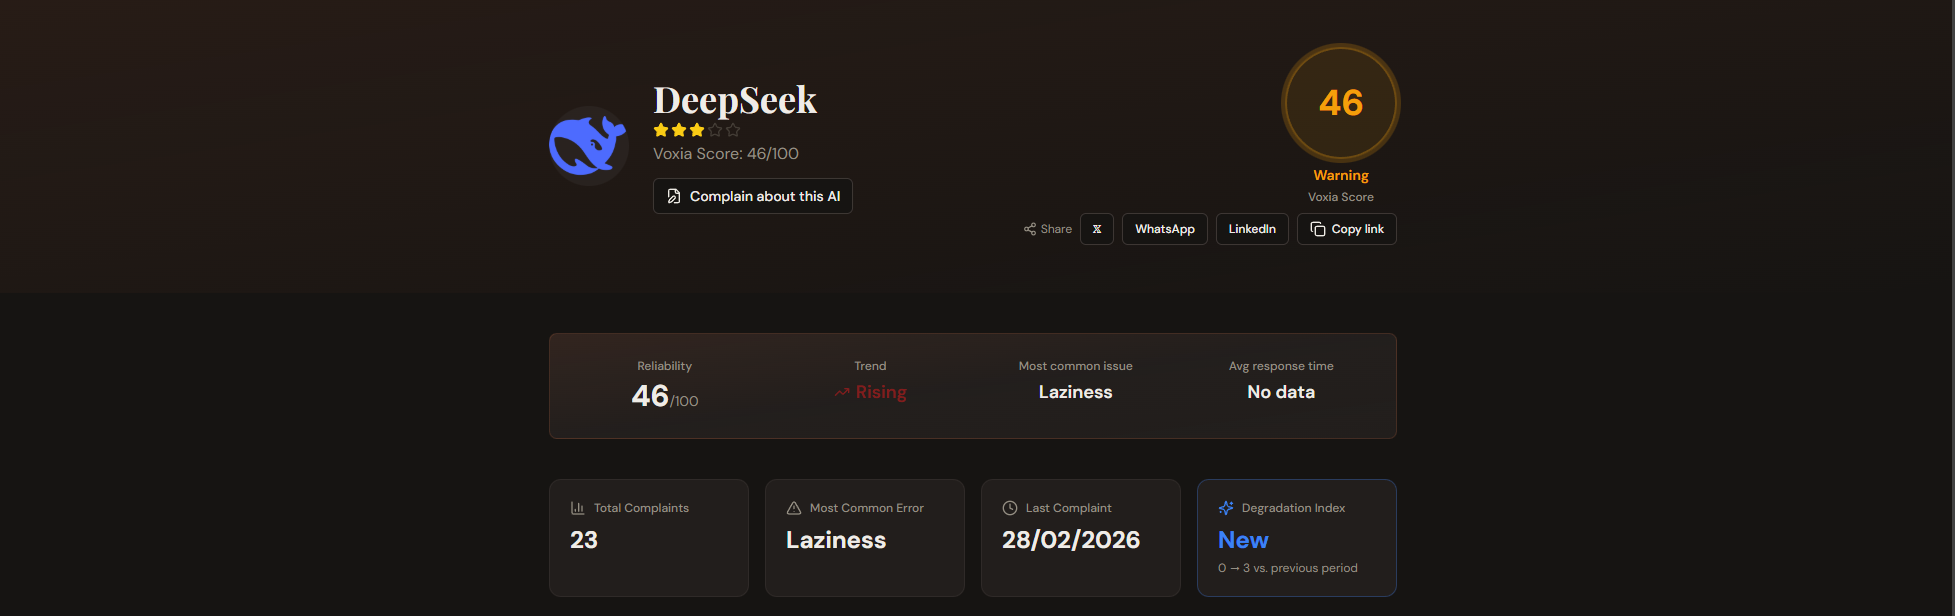
Task: Click '0 → 3 vs. previous period' text
Action: [x=1288, y=568]
